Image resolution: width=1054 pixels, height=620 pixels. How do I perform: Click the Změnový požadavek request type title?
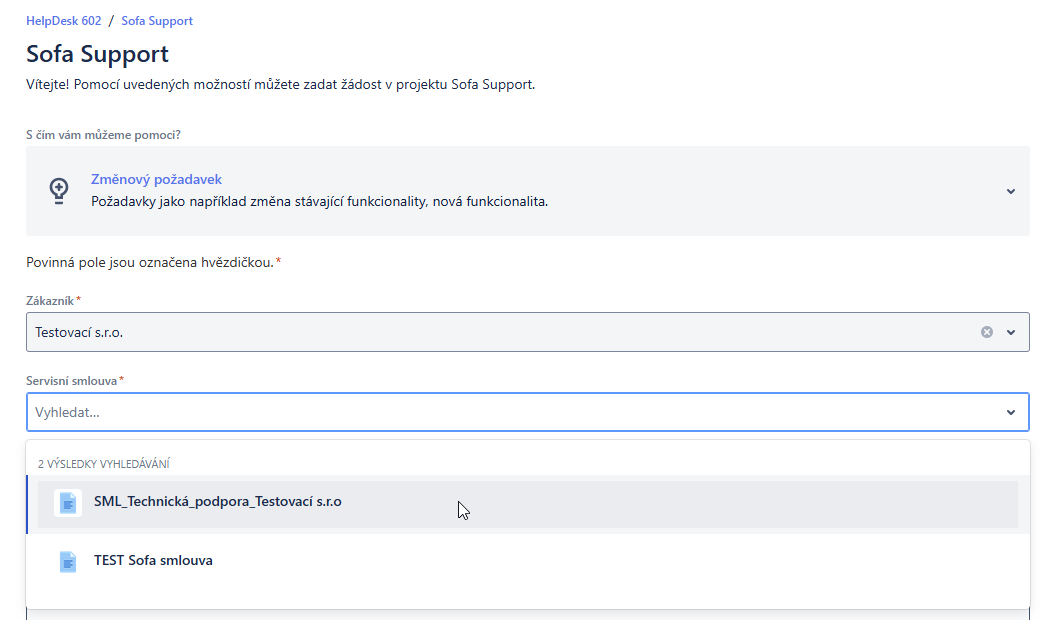point(156,180)
